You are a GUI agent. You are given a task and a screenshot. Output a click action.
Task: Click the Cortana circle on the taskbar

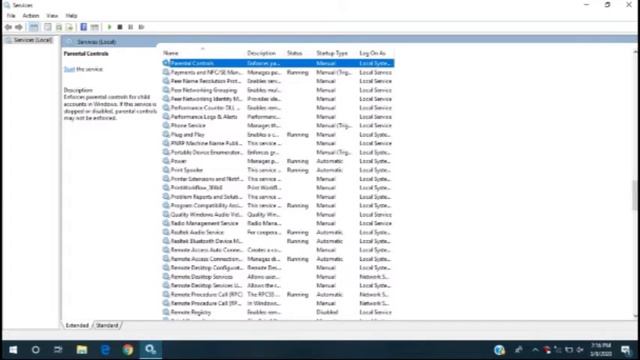pos(36,350)
